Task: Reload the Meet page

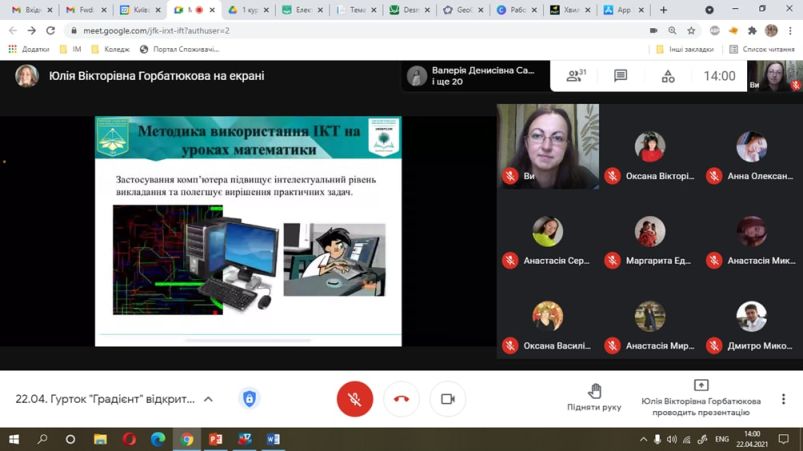Action: click(x=50, y=31)
